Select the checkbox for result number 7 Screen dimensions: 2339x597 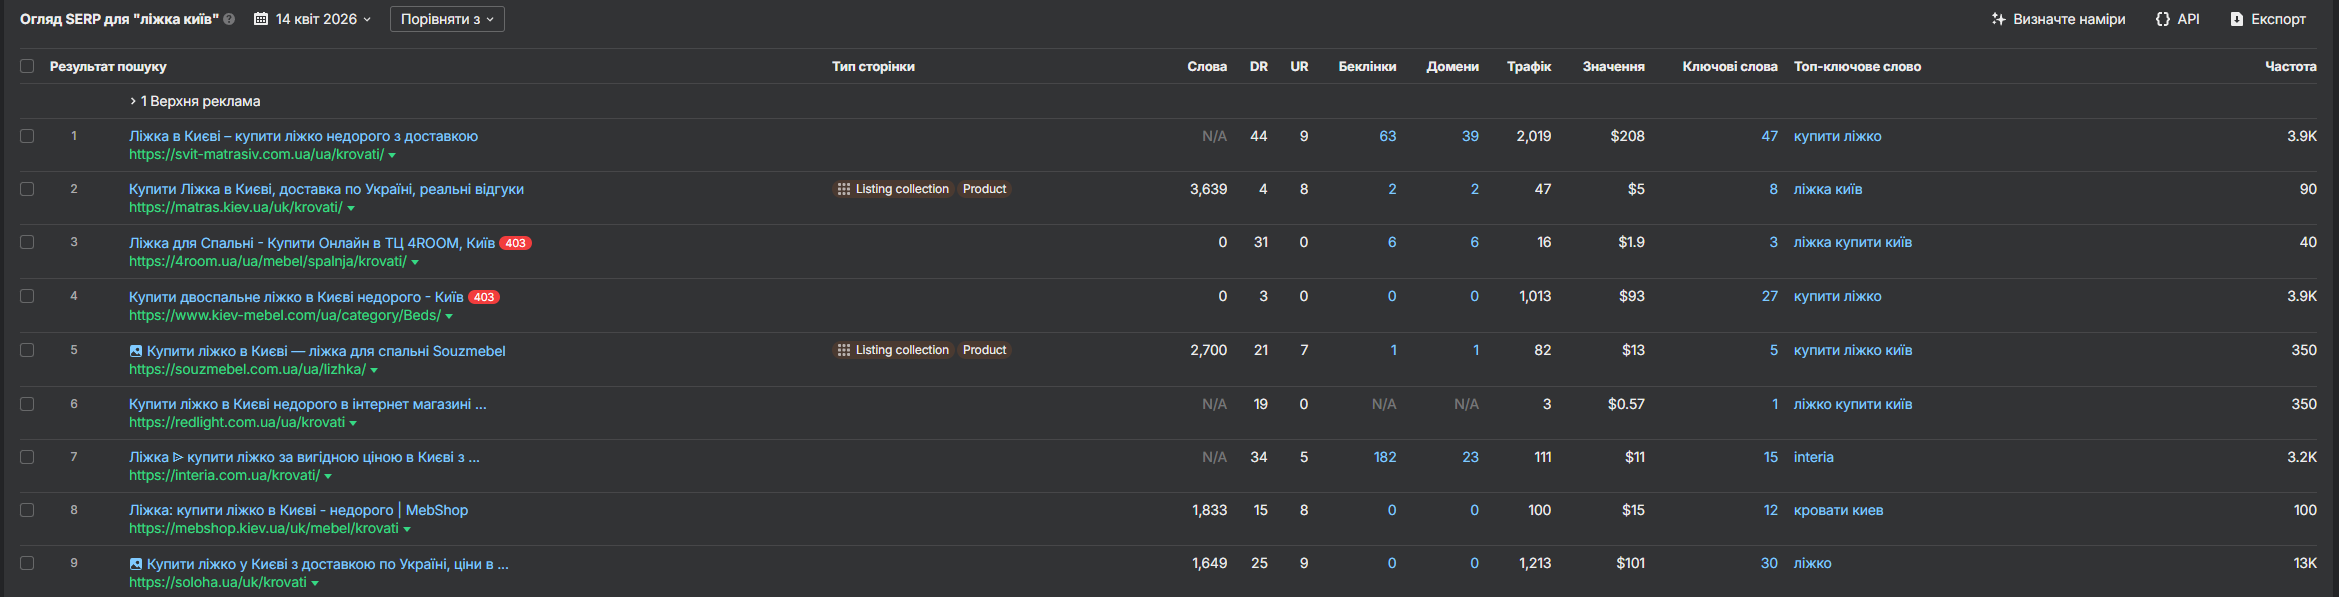point(27,457)
